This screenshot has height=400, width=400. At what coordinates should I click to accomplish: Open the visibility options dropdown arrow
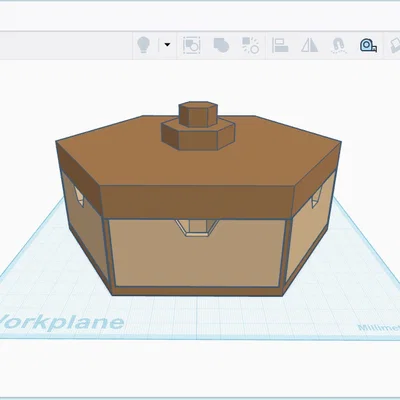167,44
